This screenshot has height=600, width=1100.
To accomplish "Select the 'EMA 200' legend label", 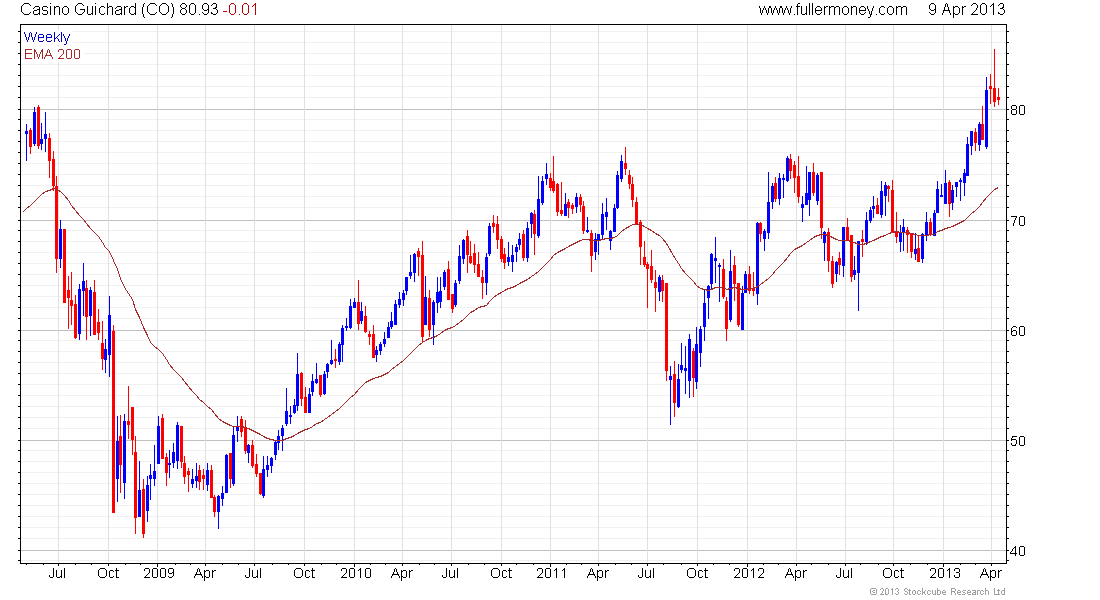I will pos(53,54).
